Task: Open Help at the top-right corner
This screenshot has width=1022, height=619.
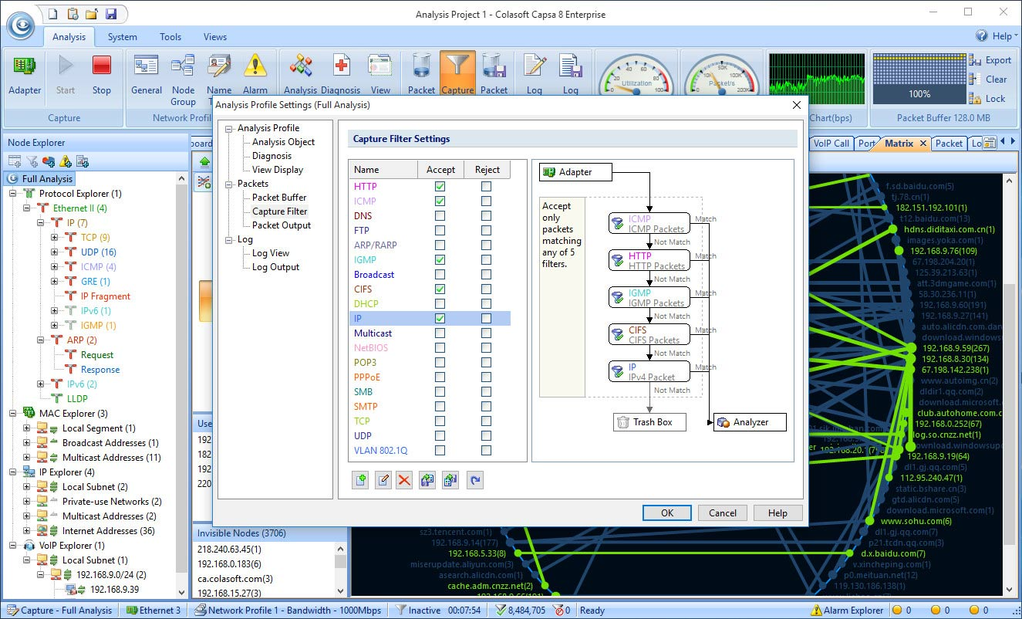Action: click(995, 36)
